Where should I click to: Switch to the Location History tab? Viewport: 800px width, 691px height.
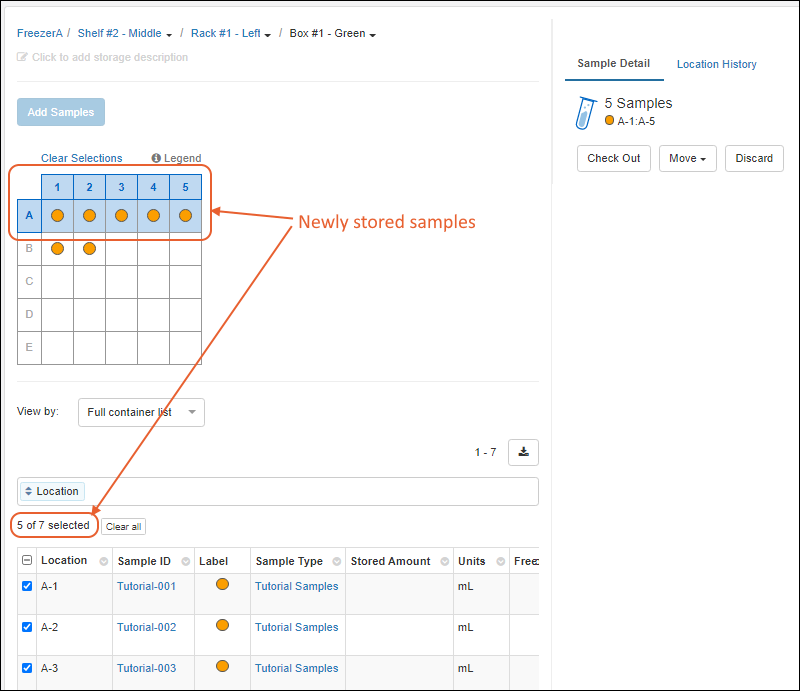pyautogui.click(x=716, y=64)
